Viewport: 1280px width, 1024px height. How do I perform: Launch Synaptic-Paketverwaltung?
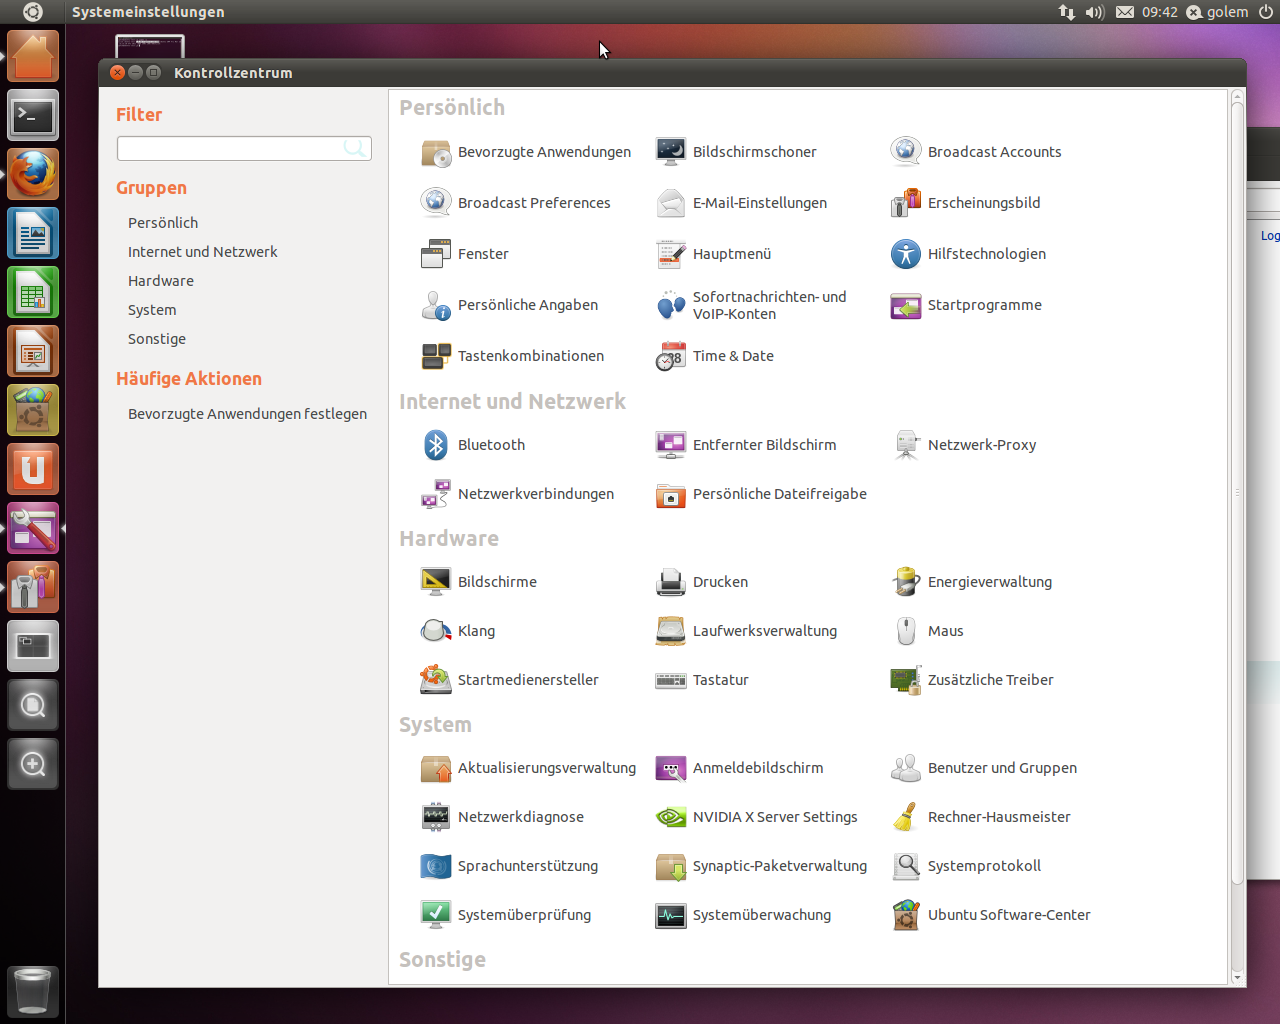point(781,866)
